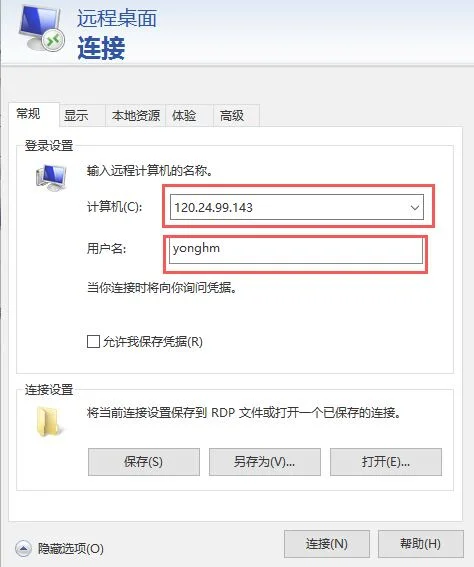
Task: Open the 本地资源 tab
Action: click(x=136, y=116)
